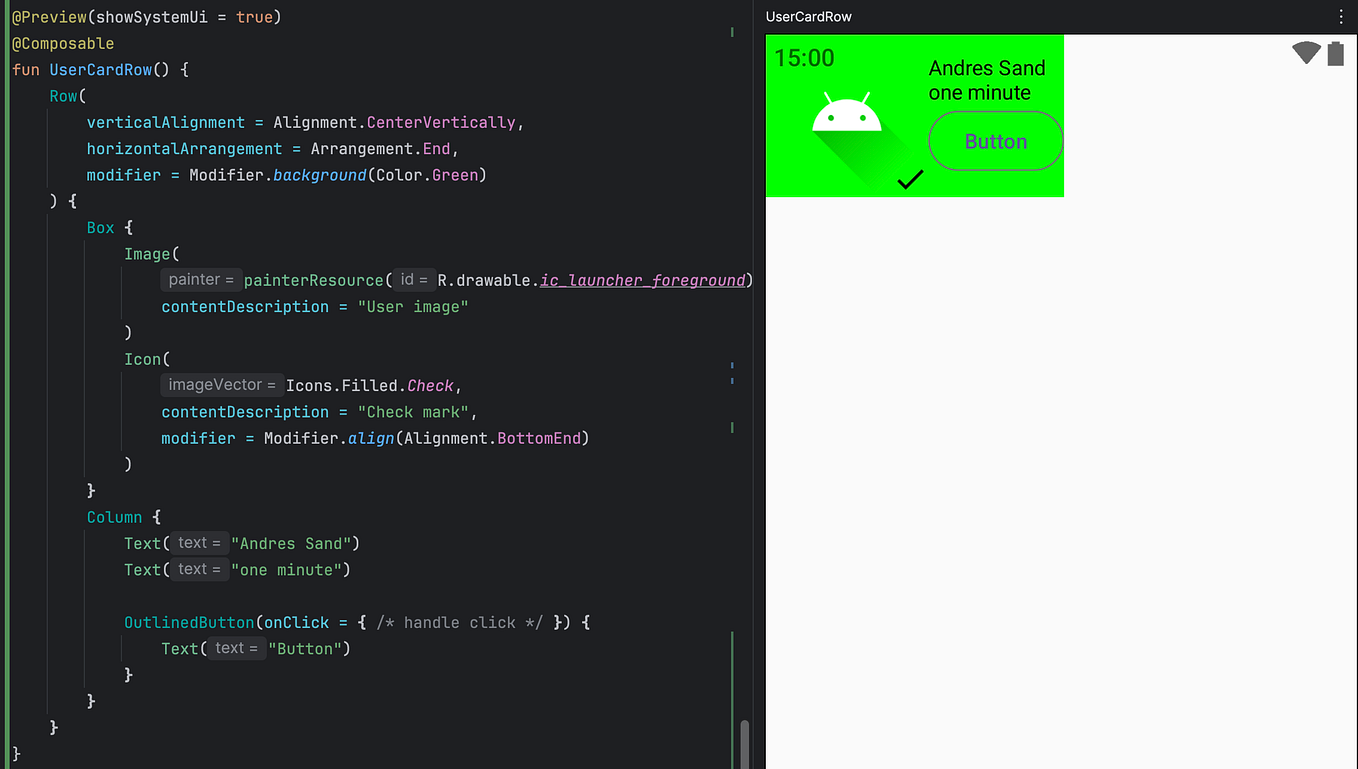1358x769 pixels.
Task: Click the black check mark icon in the preview
Action: [910, 180]
